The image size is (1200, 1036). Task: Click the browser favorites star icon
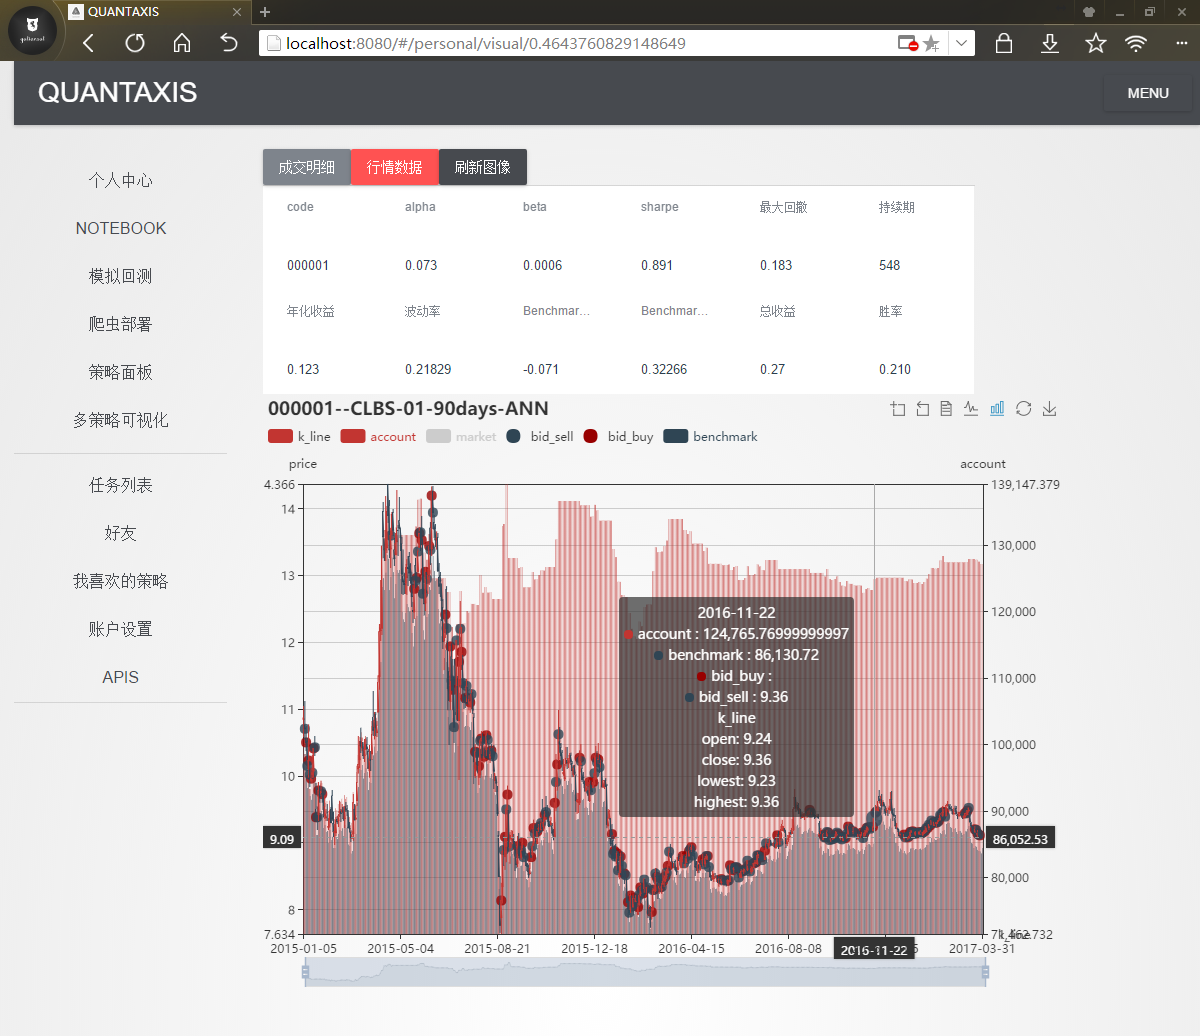tap(1095, 43)
